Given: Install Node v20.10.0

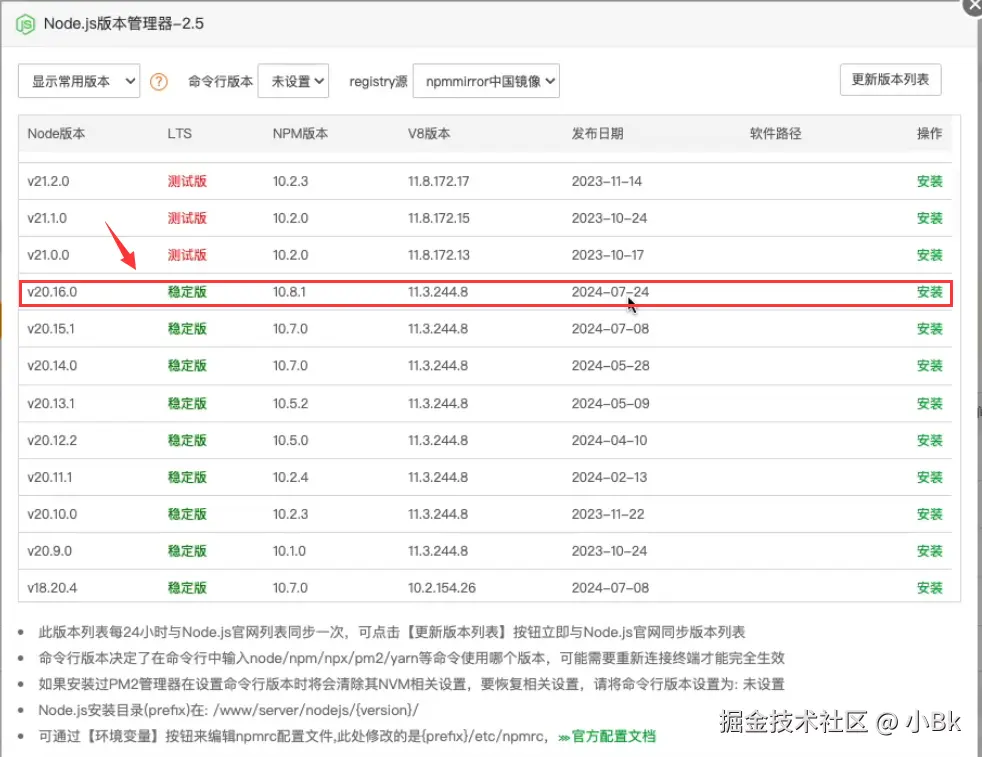Looking at the screenshot, I should pyautogui.click(x=929, y=514).
